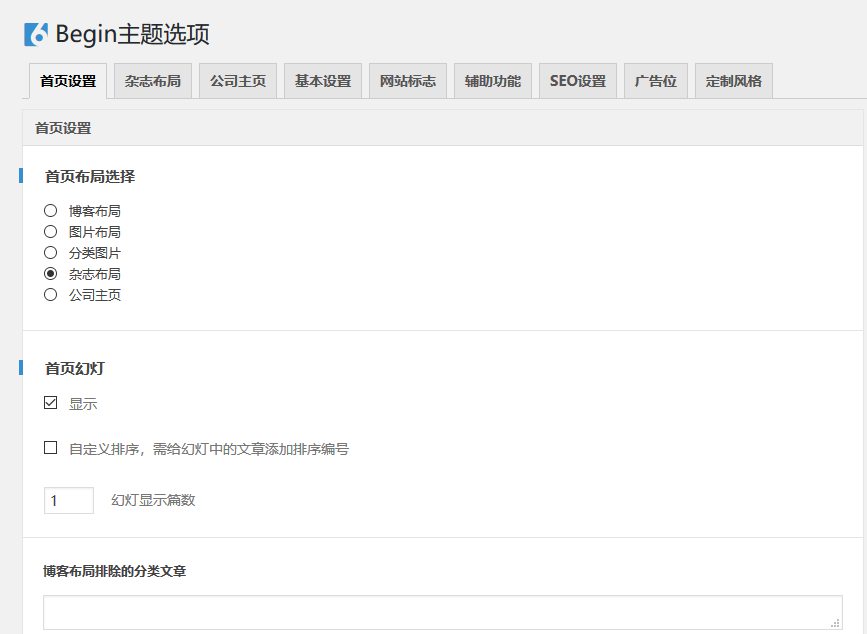Screen dimensions: 867x634
Task: Select the 网站标志 tab
Action: [407, 81]
